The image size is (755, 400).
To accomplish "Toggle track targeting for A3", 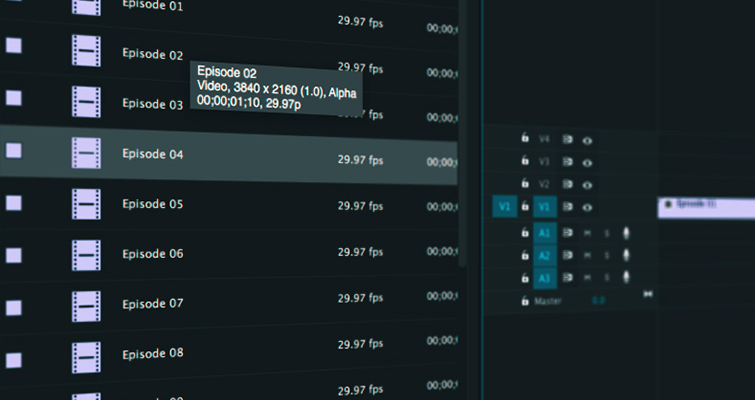I will click(544, 278).
